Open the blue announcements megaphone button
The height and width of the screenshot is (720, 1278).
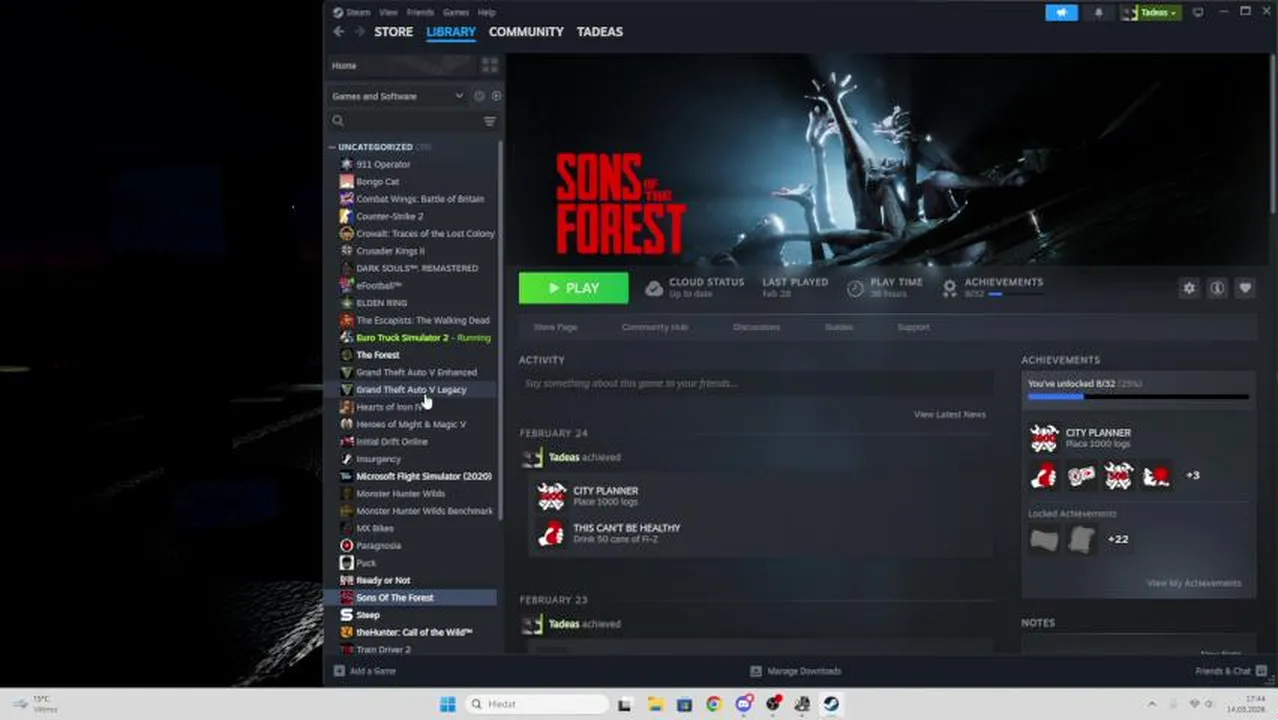click(1061, 12)
